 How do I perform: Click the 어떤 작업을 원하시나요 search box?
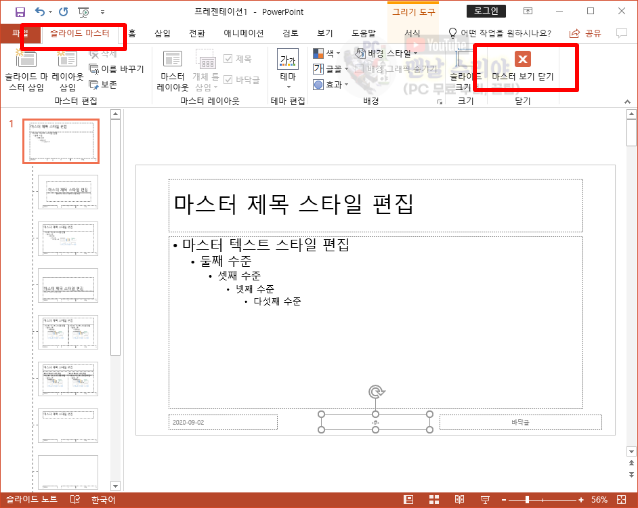[x=500, y=33]
